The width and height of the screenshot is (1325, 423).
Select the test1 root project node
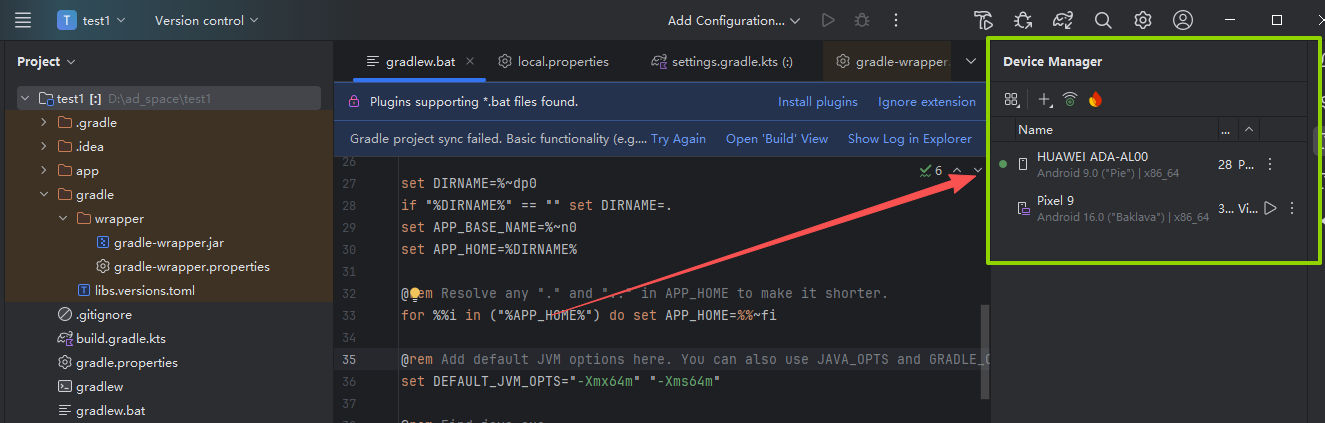coord(168,98)
